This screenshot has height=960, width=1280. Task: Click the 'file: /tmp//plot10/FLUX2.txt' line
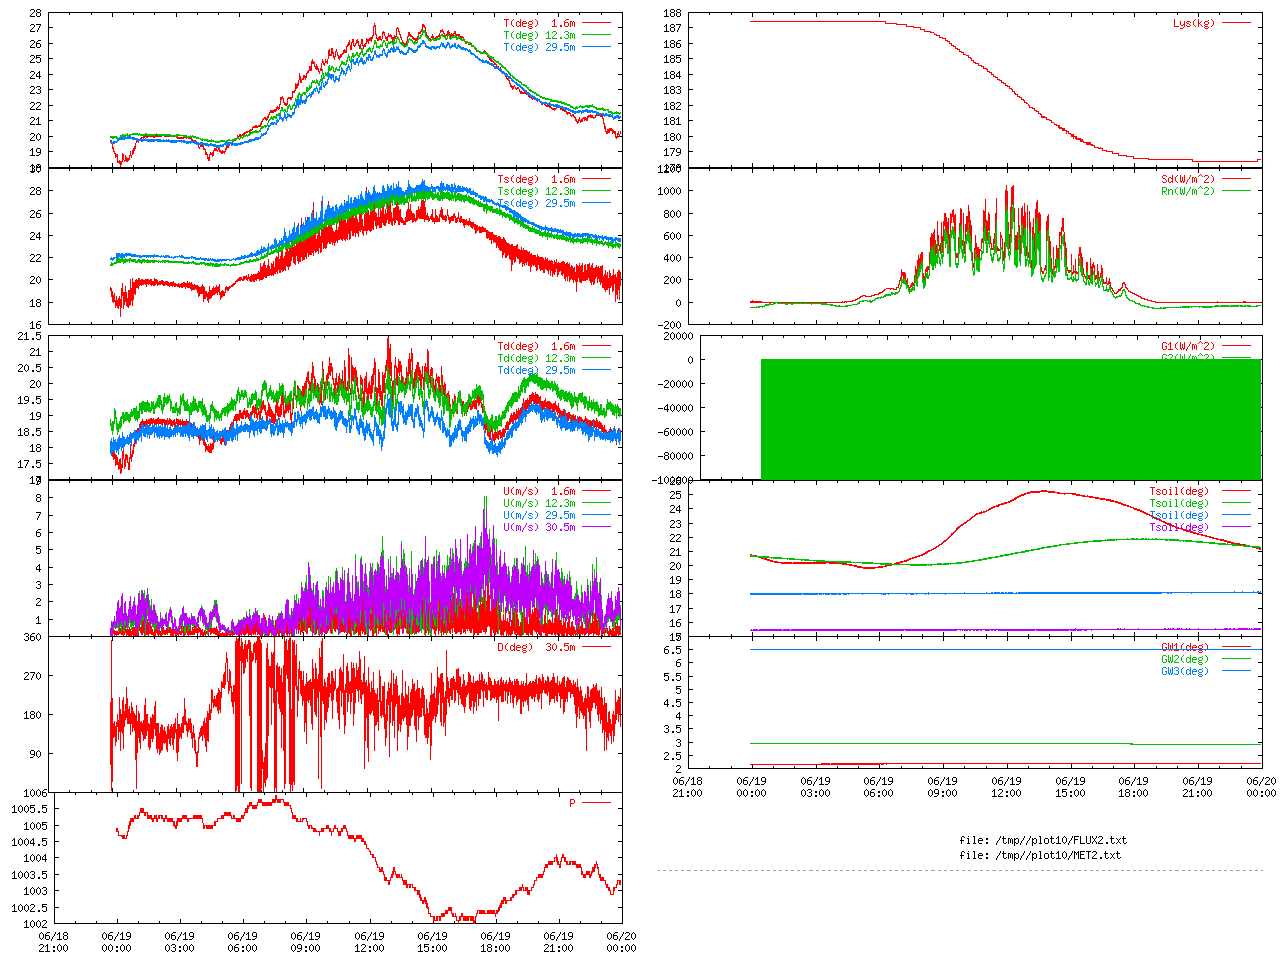pyautogui.click(x=1043, y=840)
